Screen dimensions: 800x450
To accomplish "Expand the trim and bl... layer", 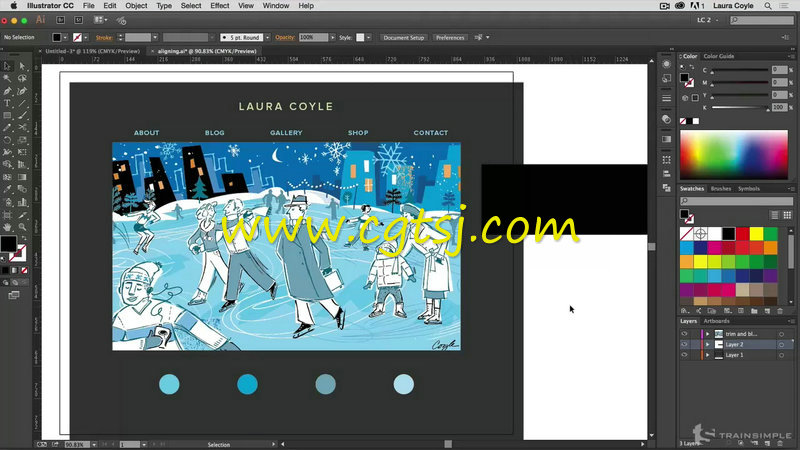I will (x=708, y=334).
